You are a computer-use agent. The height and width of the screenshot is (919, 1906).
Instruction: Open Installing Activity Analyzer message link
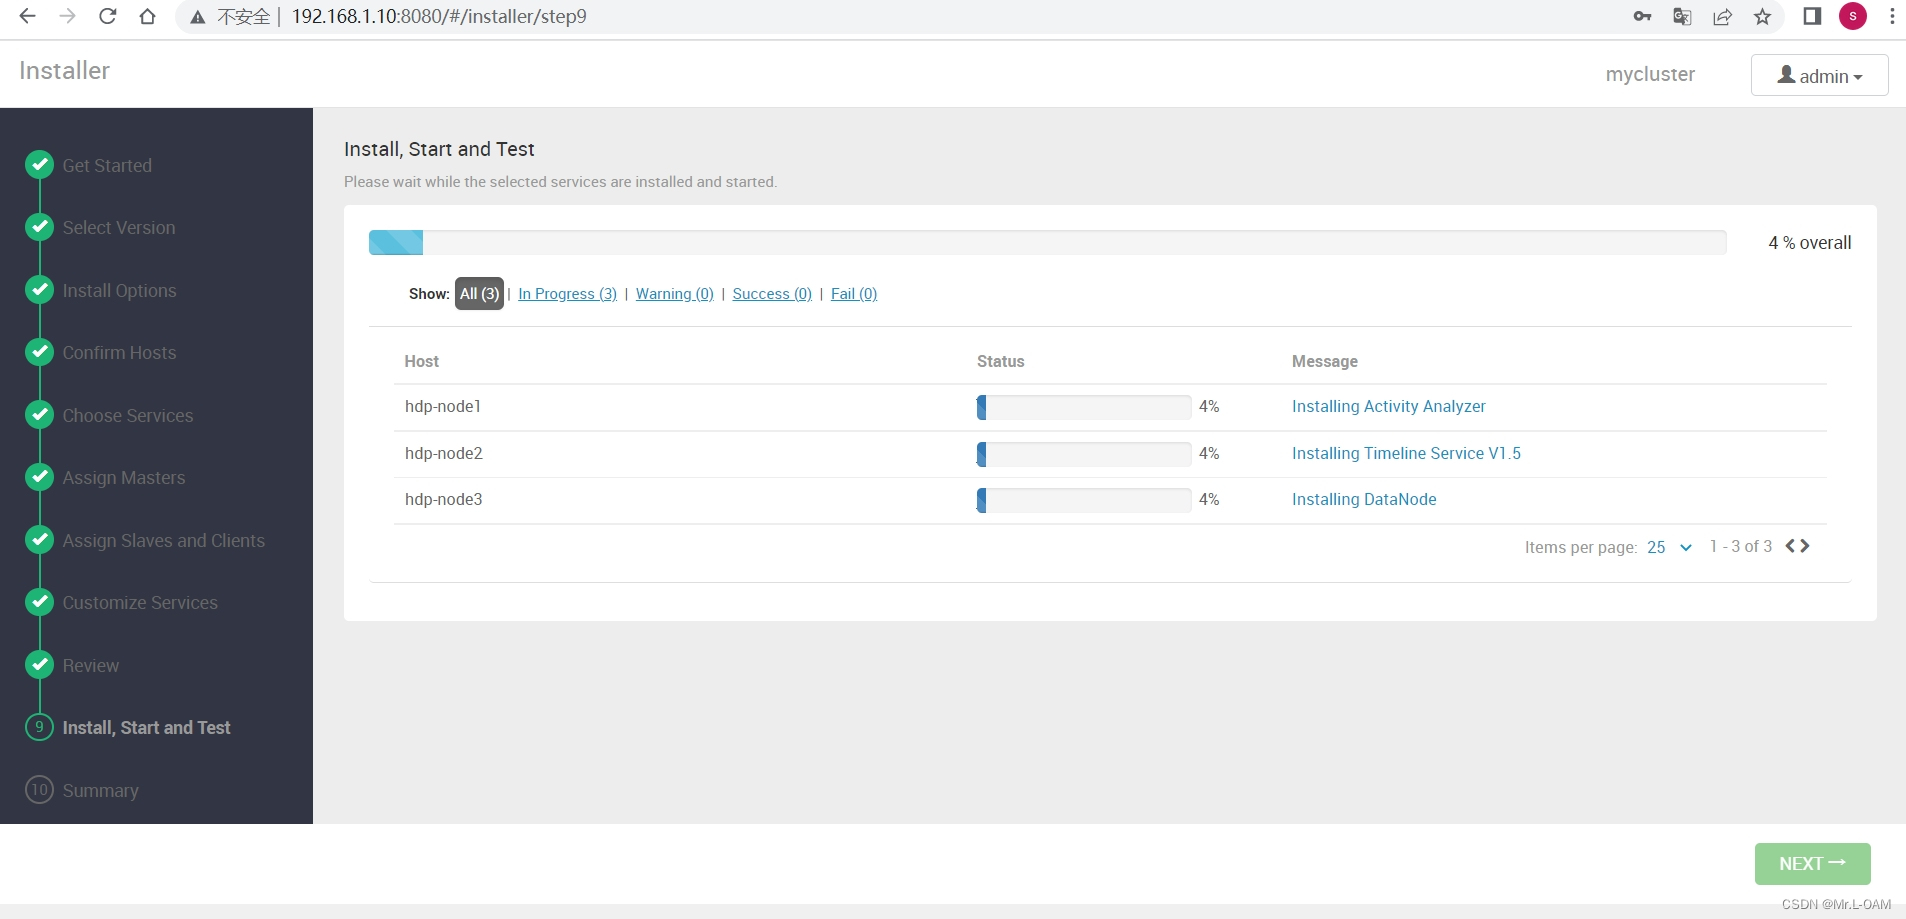tap(1388, 406)
